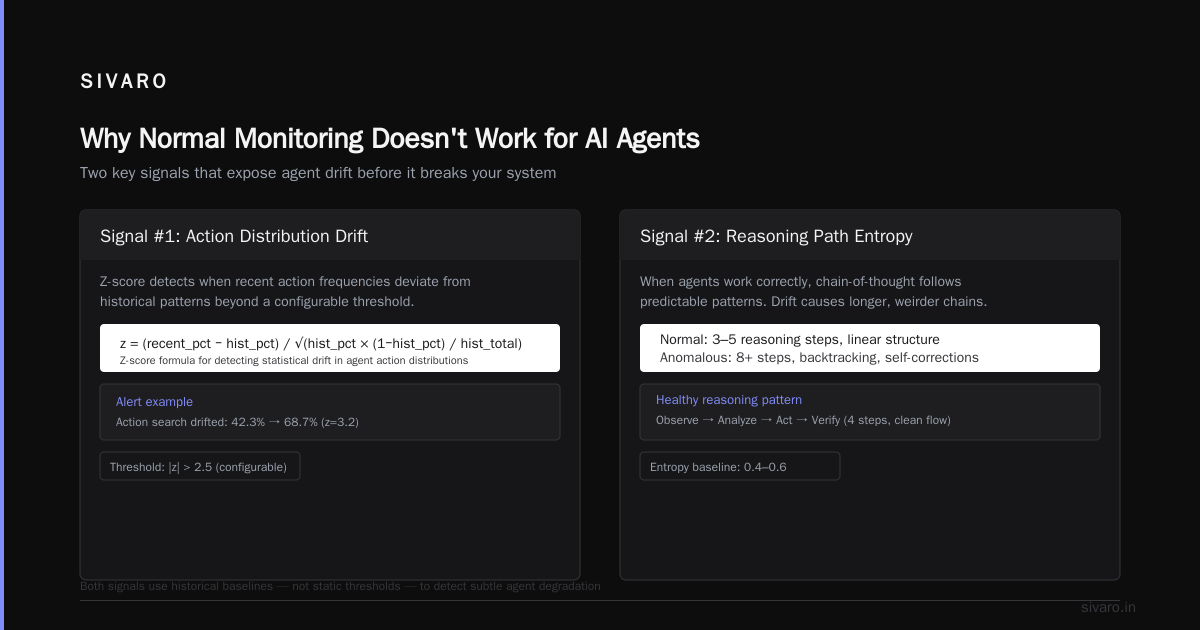Click the z = (recent_pct − hist_pct) formula line
This screenshot has height=630, width=1200.
321,343
